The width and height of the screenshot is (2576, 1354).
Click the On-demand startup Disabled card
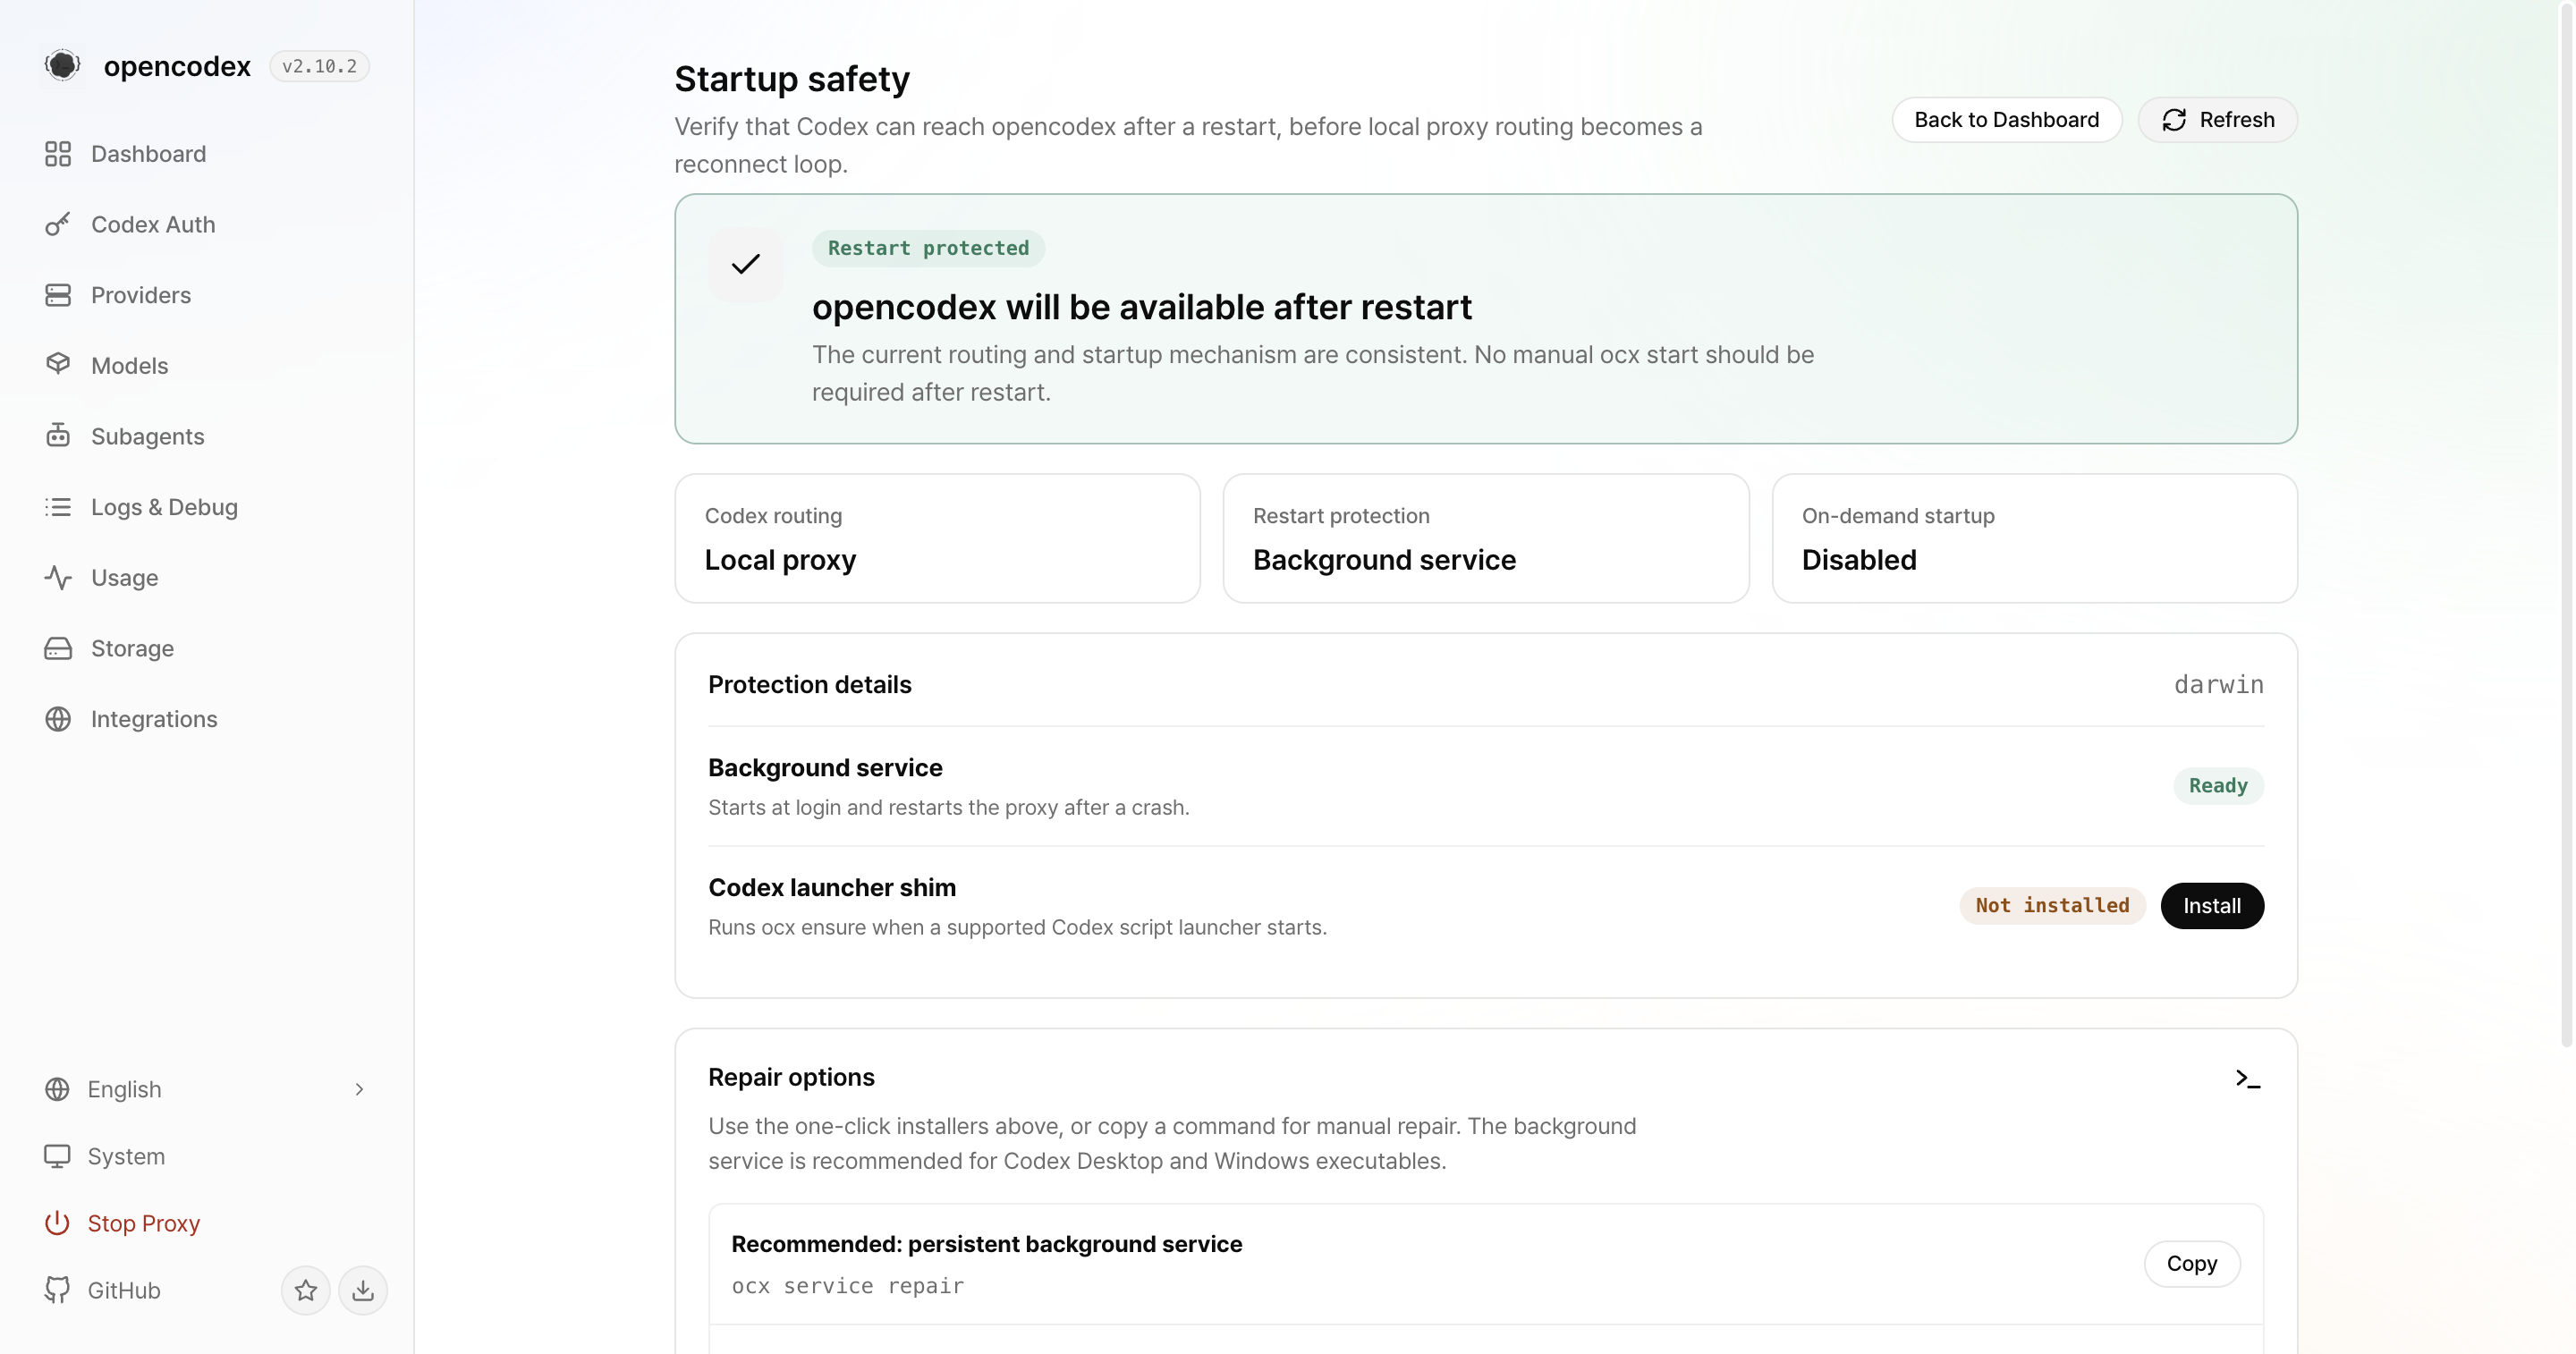[2034, 538]
